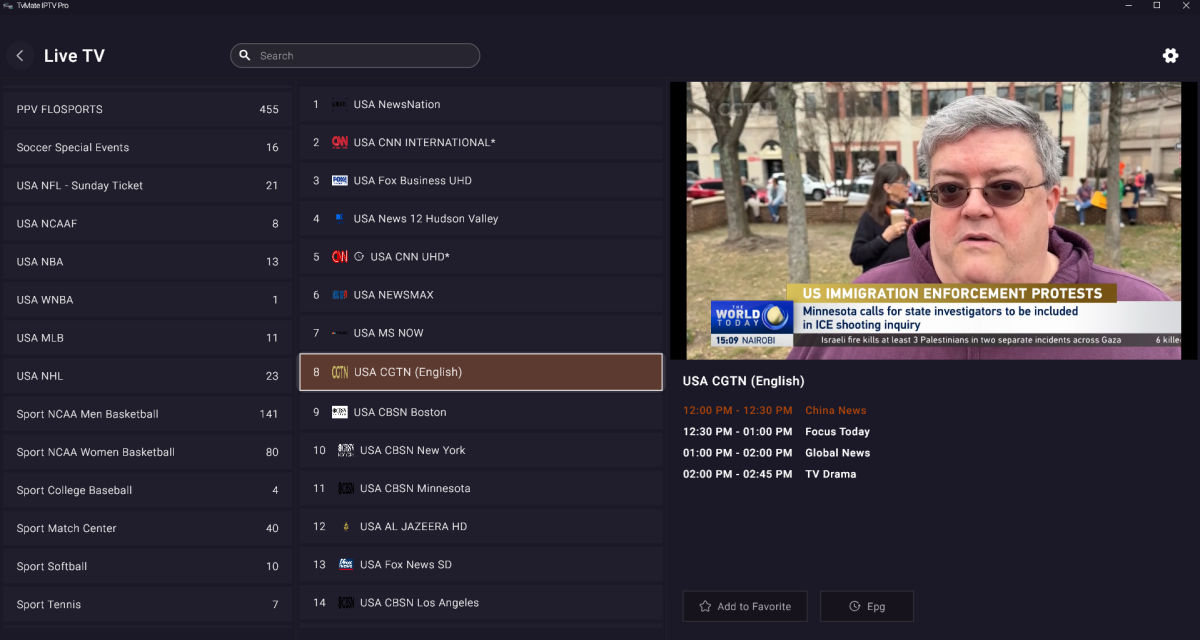1200x640 pixels.
Task: Click the clock icon on Epg button
Action: (x=854, y=606)
